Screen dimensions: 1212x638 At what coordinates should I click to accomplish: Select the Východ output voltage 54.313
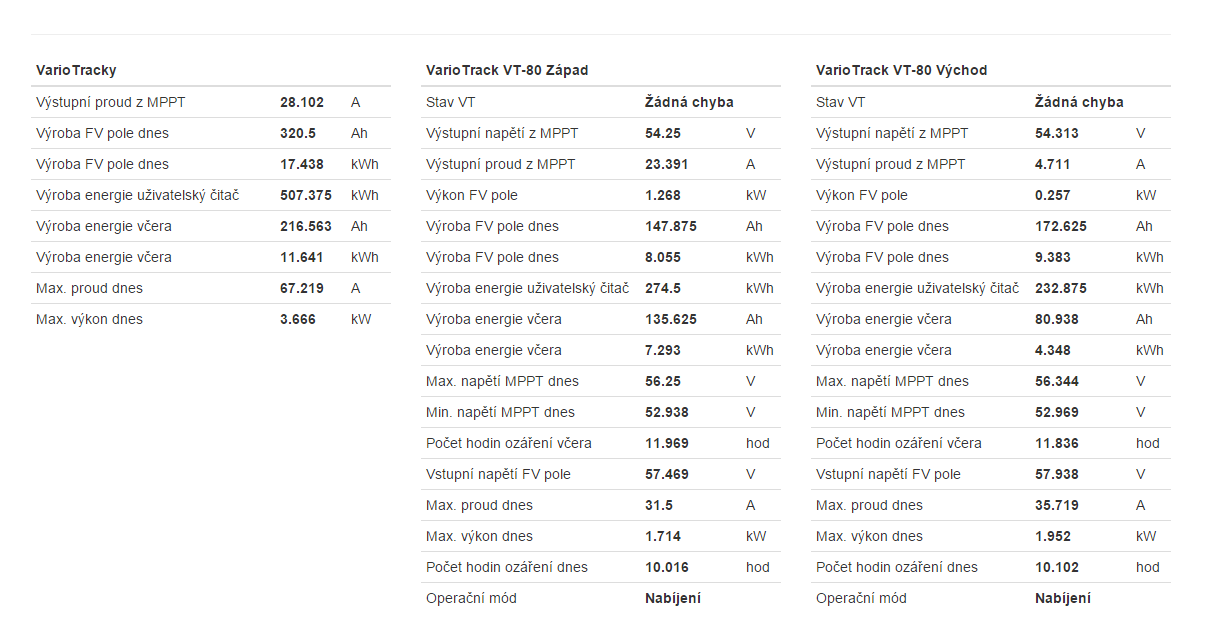click(1057, 133)
